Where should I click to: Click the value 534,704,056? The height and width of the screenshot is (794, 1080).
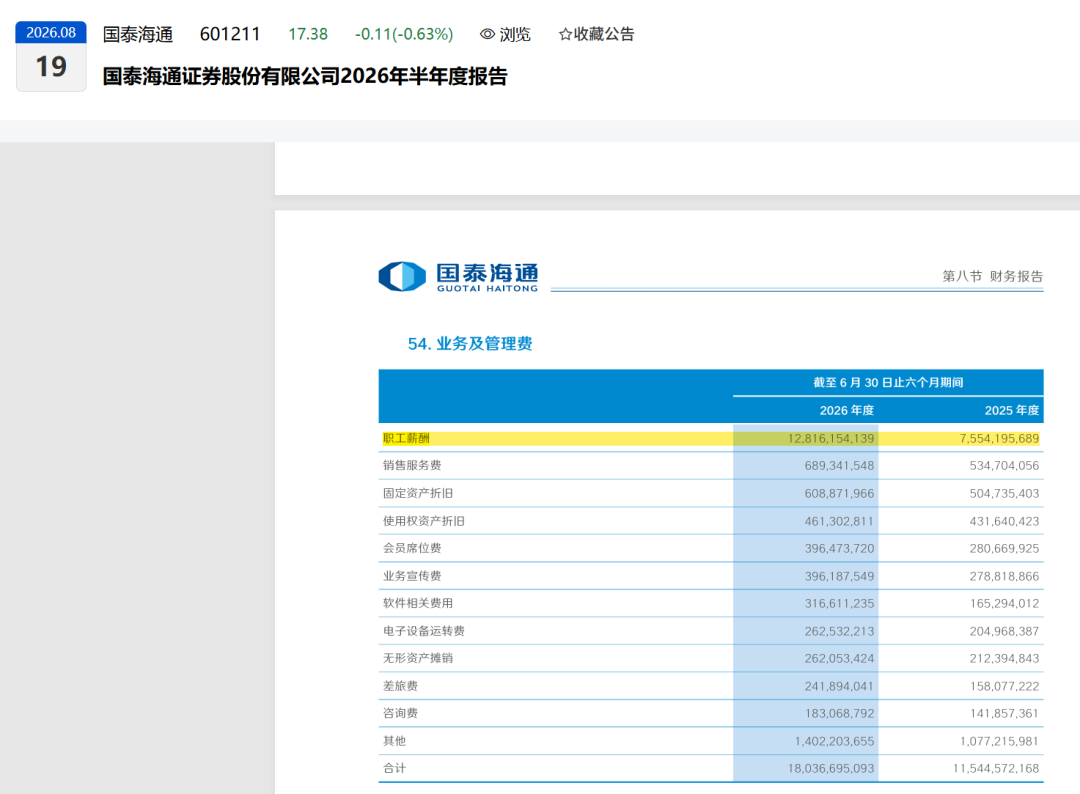pyautogui.click(x=1004, y=466)
